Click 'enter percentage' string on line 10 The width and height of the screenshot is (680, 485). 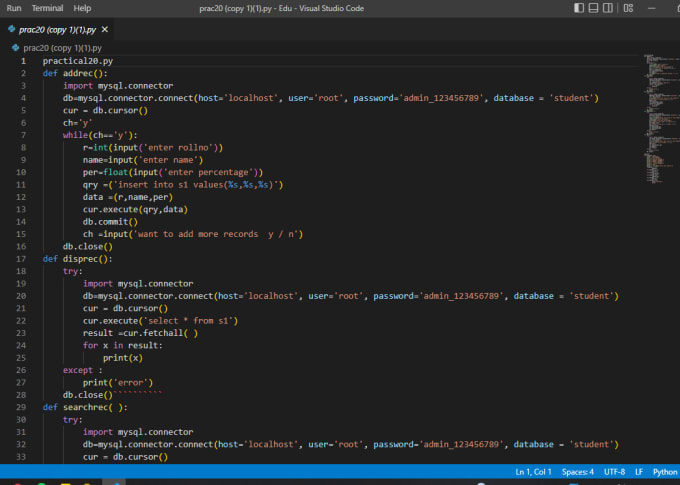[x=208, y=172]
